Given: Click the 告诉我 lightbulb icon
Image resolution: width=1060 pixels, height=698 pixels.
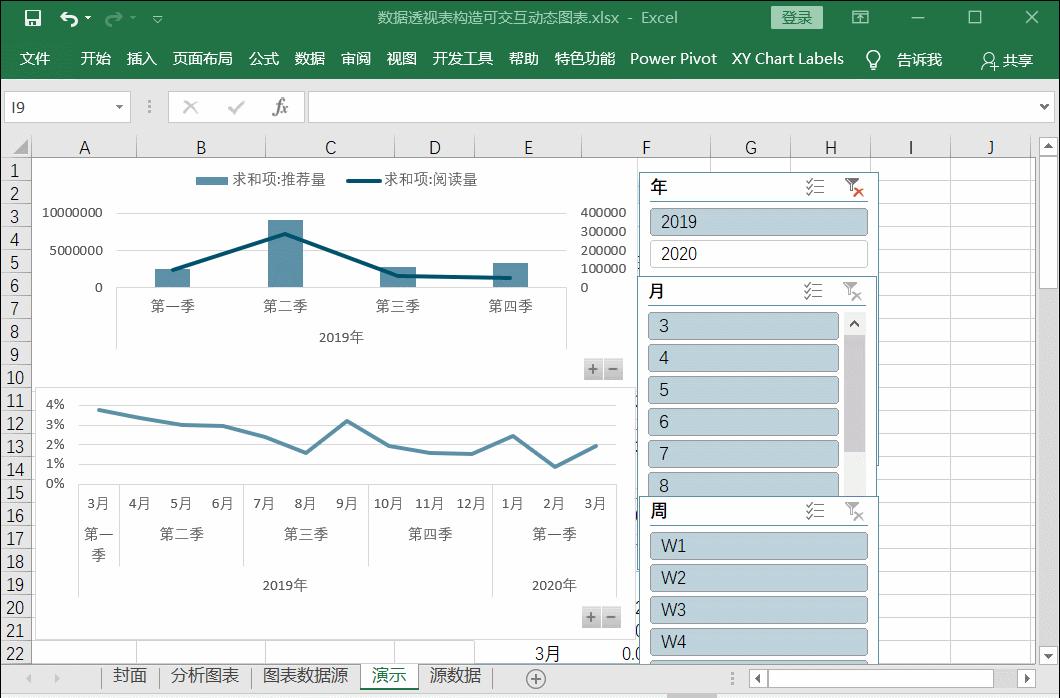Looking at the screenshot, I should click(x=871, y=59).
